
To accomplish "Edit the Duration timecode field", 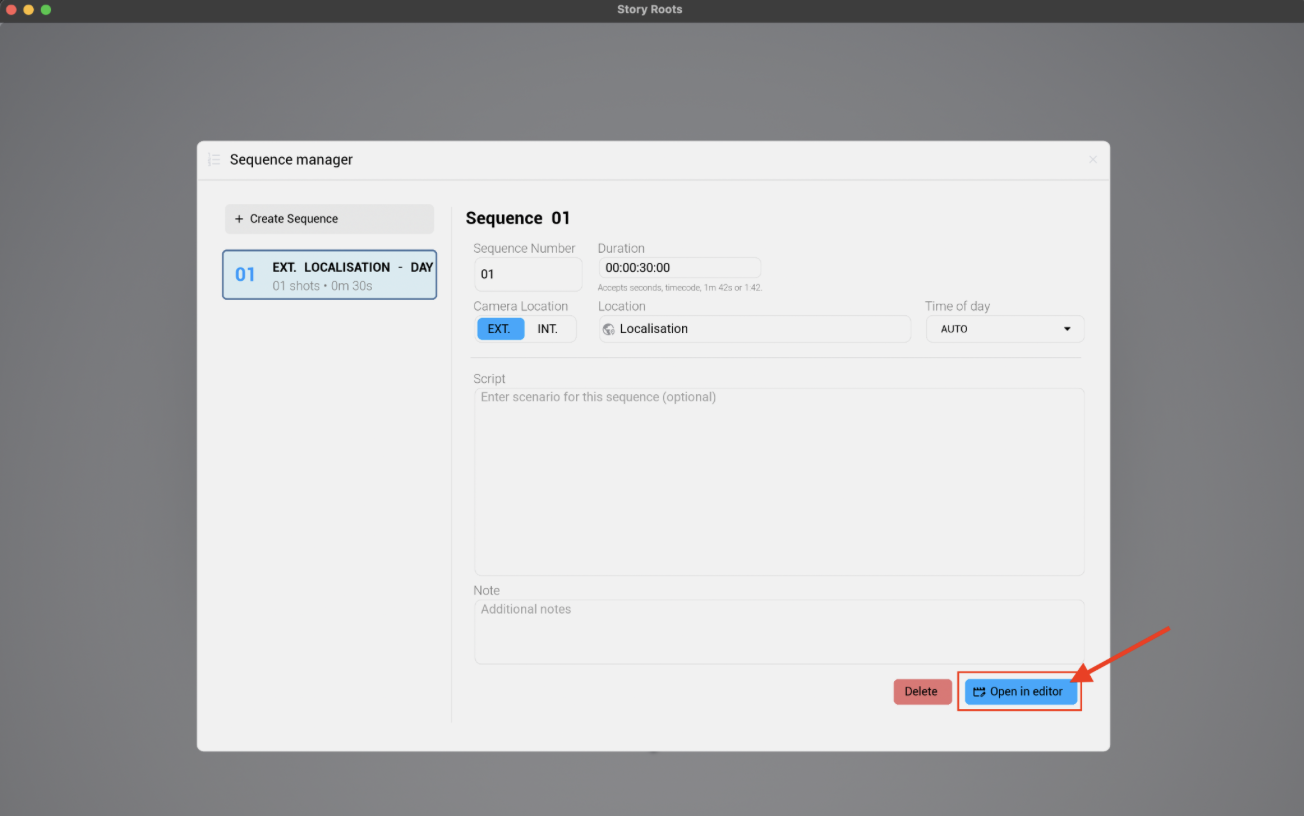I will pyautogui.click(x=680, y=268).
